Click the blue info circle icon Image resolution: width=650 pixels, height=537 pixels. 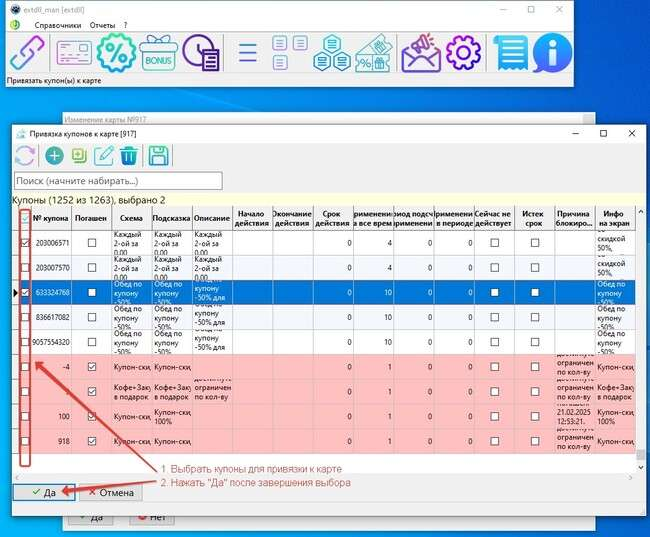tap(551, 53)
